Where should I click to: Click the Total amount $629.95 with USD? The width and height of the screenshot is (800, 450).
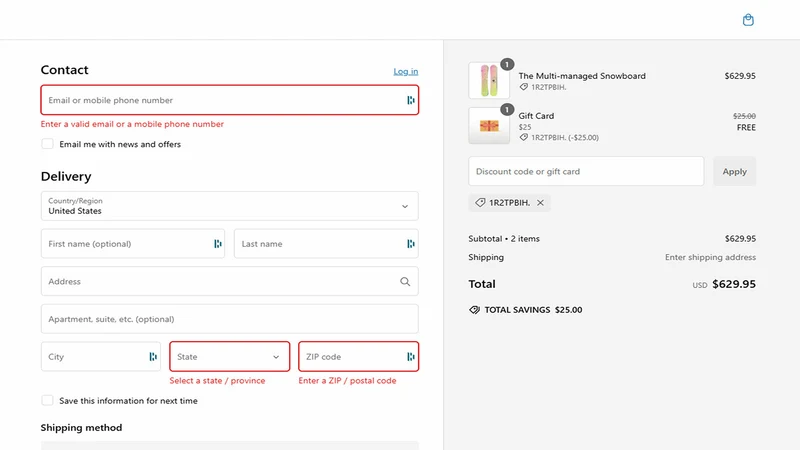(x=724, y=284)
